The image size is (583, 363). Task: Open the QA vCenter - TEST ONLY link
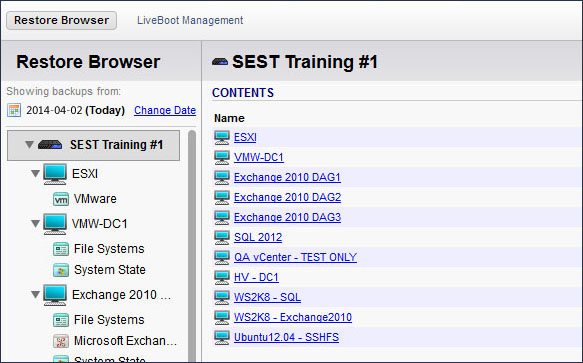point(295,257)
